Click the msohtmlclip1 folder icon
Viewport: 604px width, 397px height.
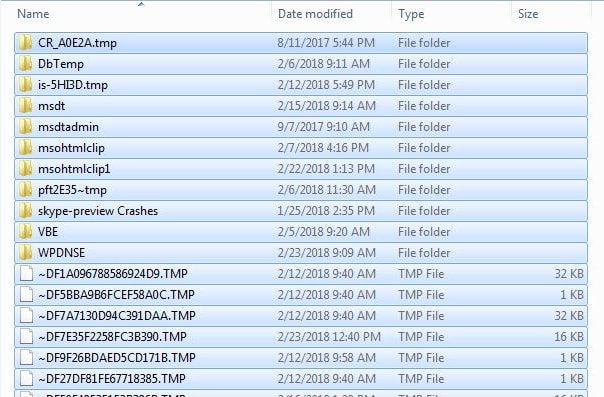pos(25,169)
